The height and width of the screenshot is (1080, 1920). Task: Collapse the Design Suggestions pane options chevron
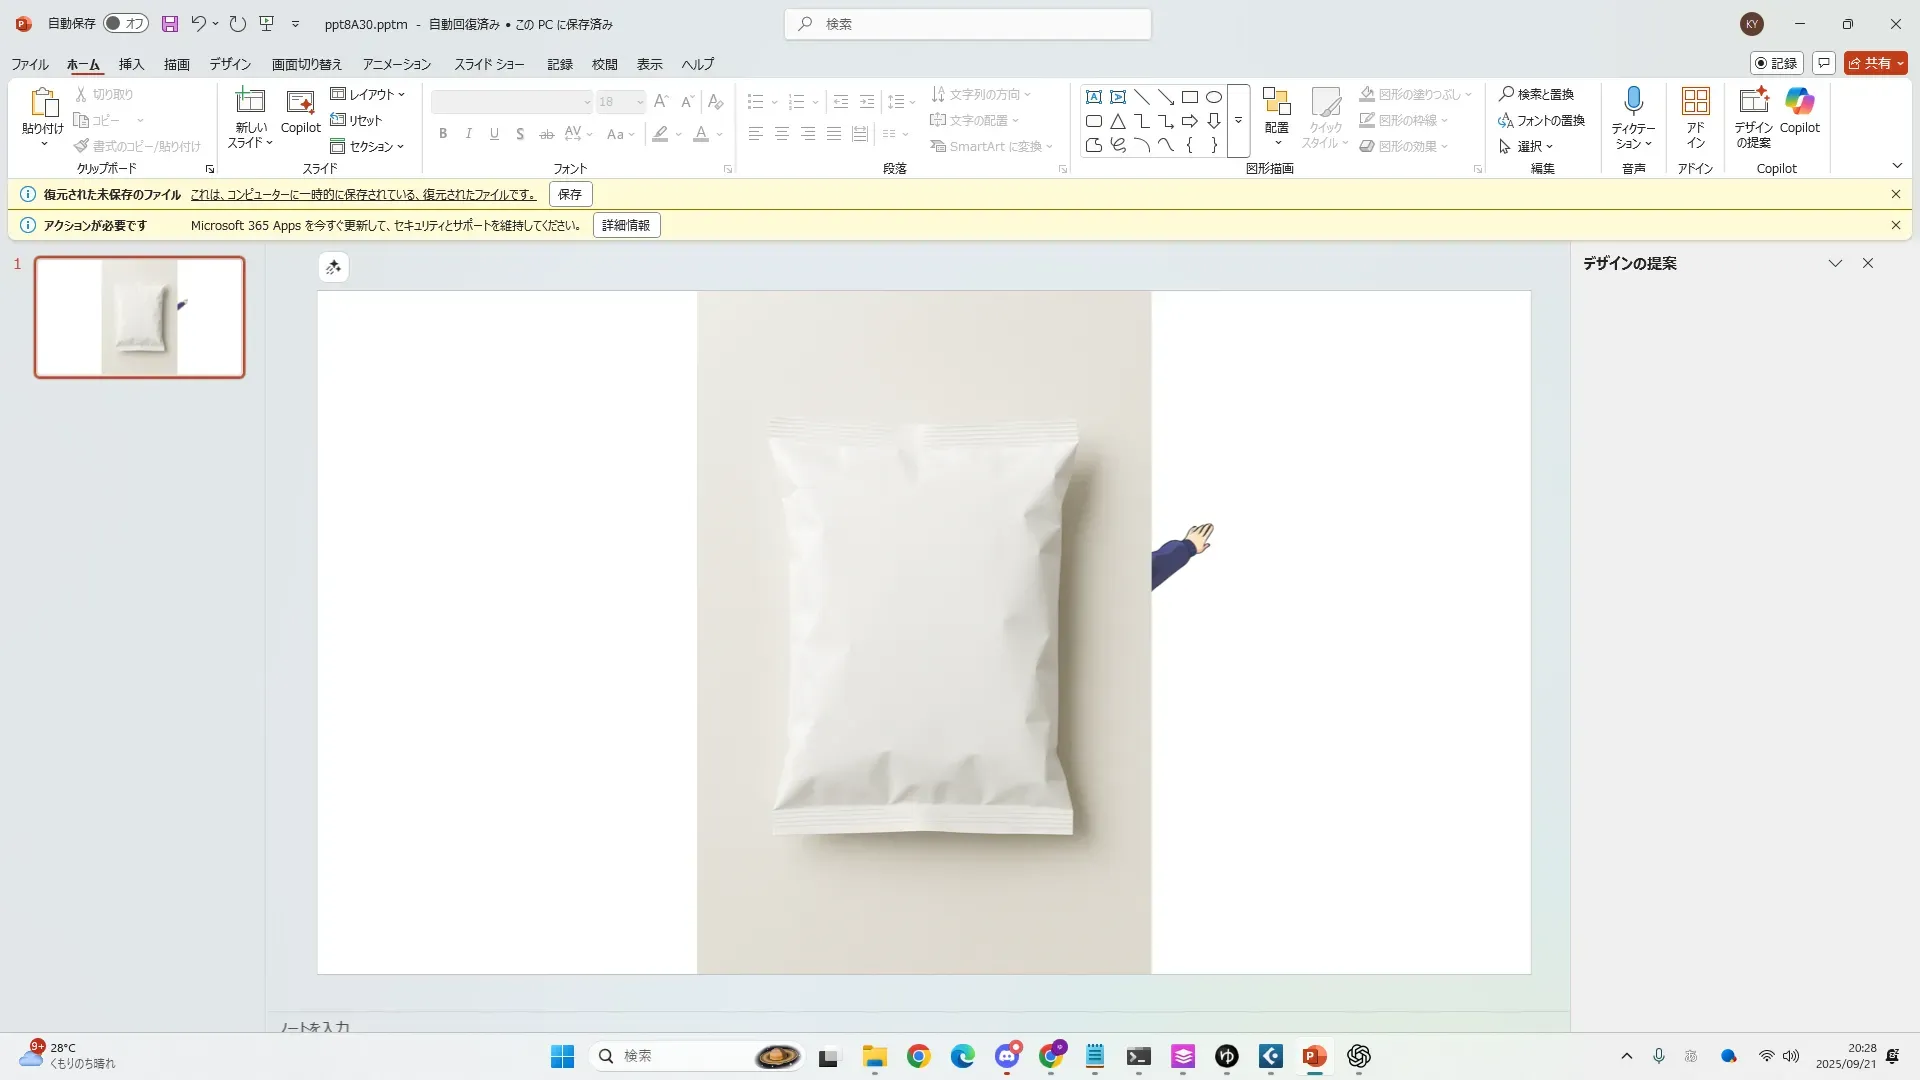point(1835,263)
